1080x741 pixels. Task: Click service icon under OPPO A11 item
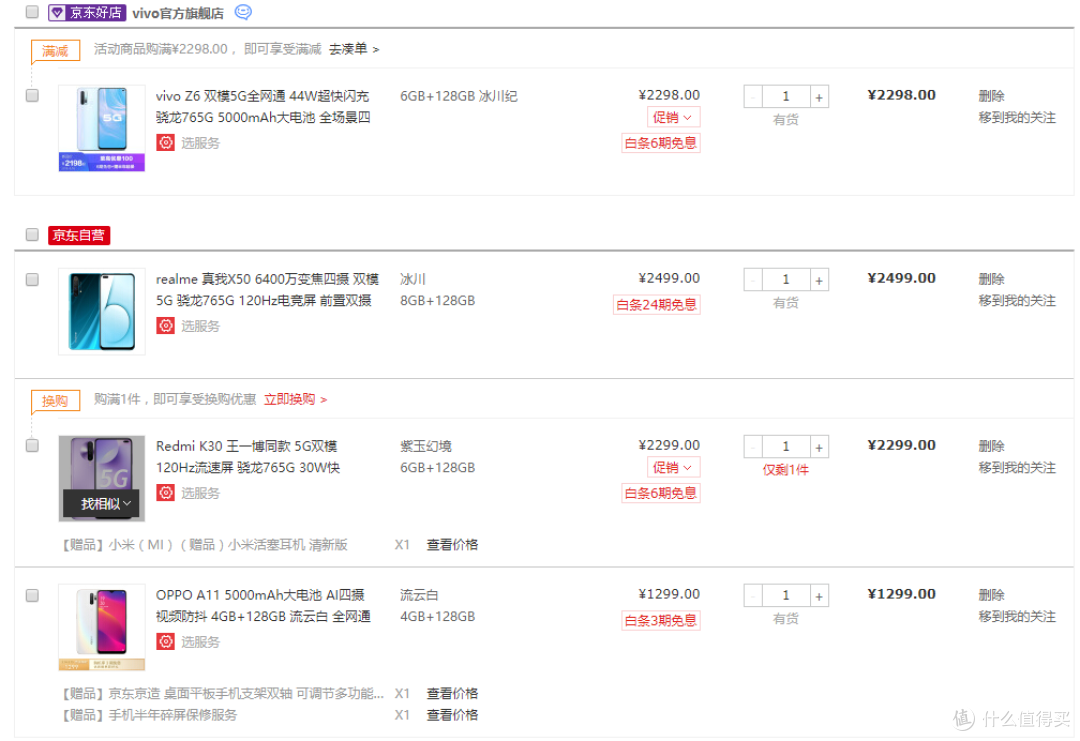[x=165, y=642]
